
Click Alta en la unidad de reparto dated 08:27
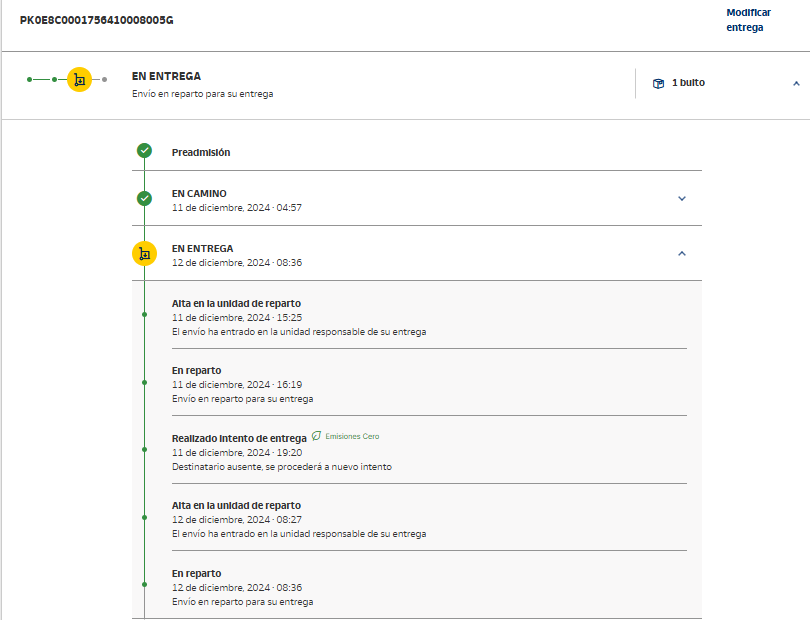pyautogui.click(x=236, y=505)
